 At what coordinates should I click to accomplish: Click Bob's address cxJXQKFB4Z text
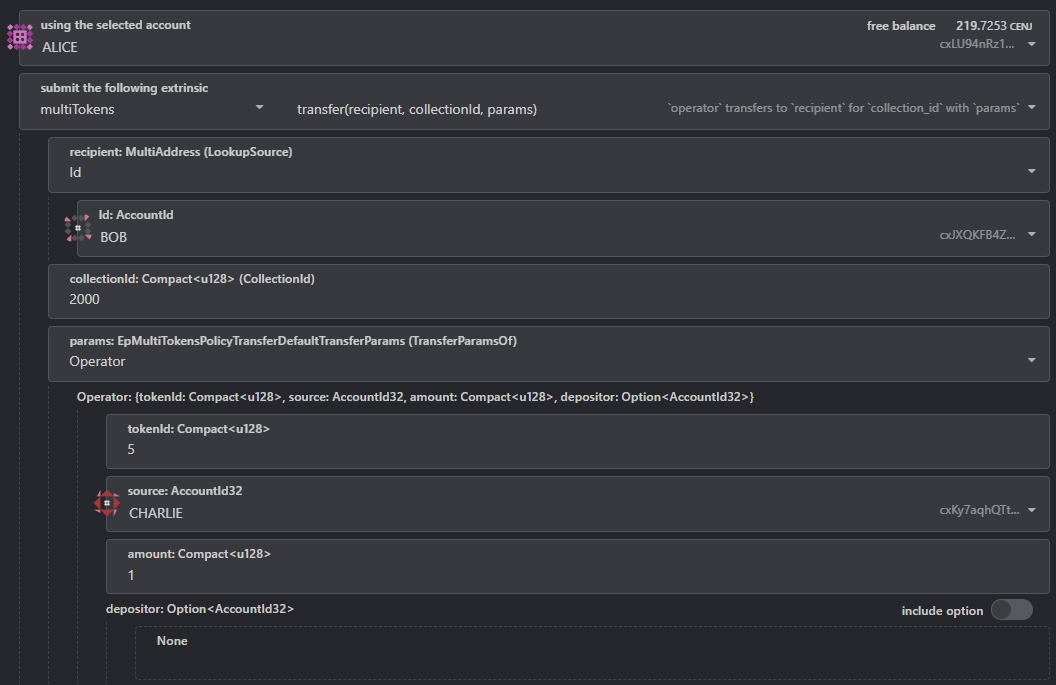pyautogui.click(x=977, y=234)
